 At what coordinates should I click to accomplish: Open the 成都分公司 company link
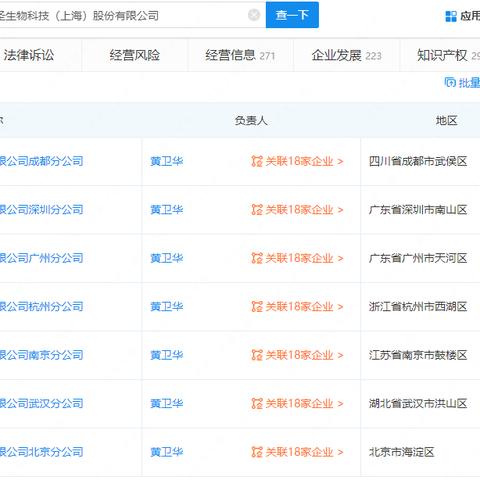41,161
